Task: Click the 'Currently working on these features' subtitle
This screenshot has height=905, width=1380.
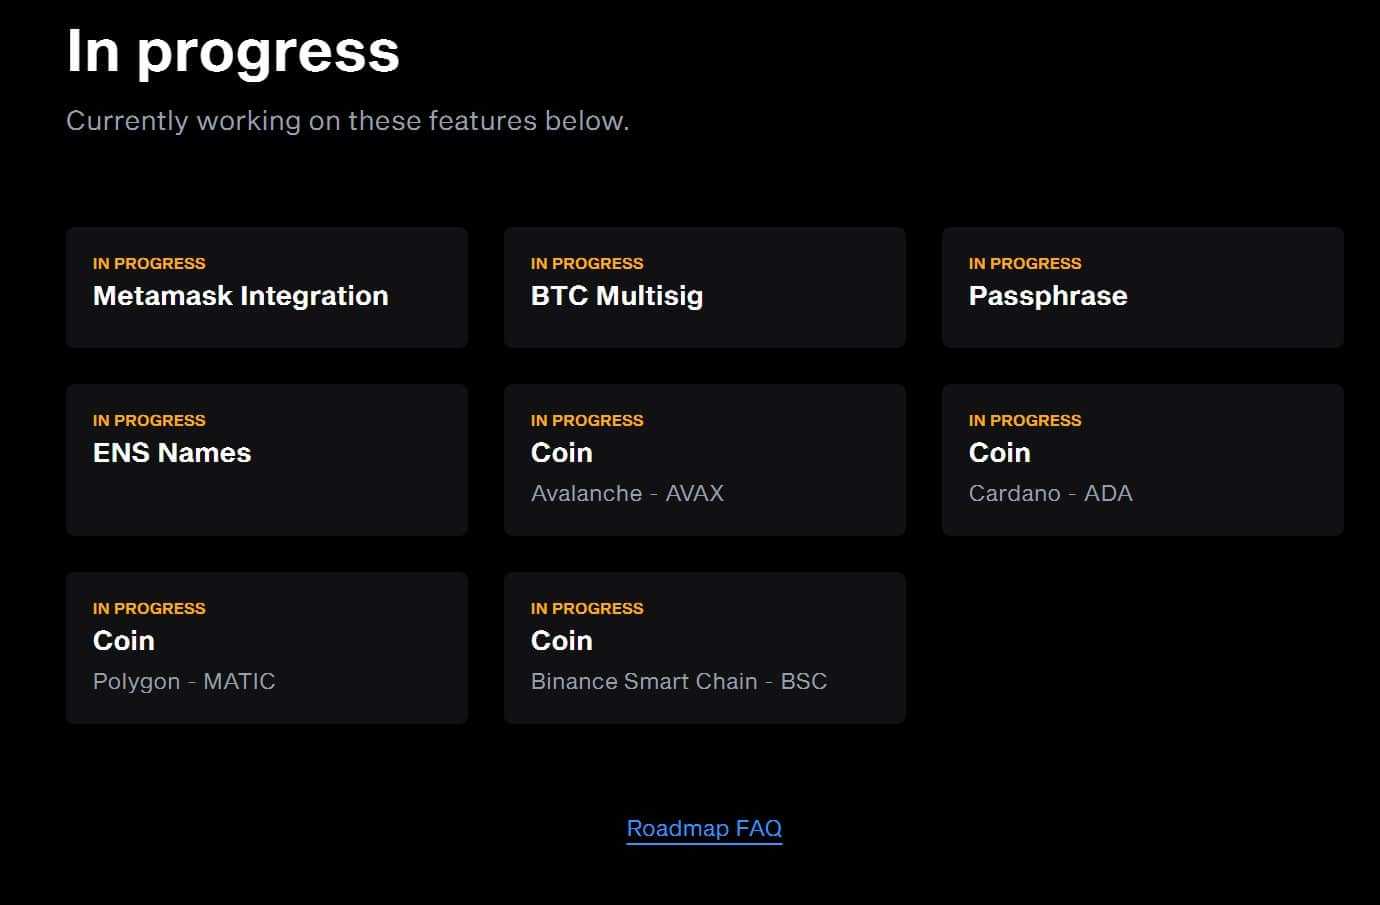Action: pos(347,121)
